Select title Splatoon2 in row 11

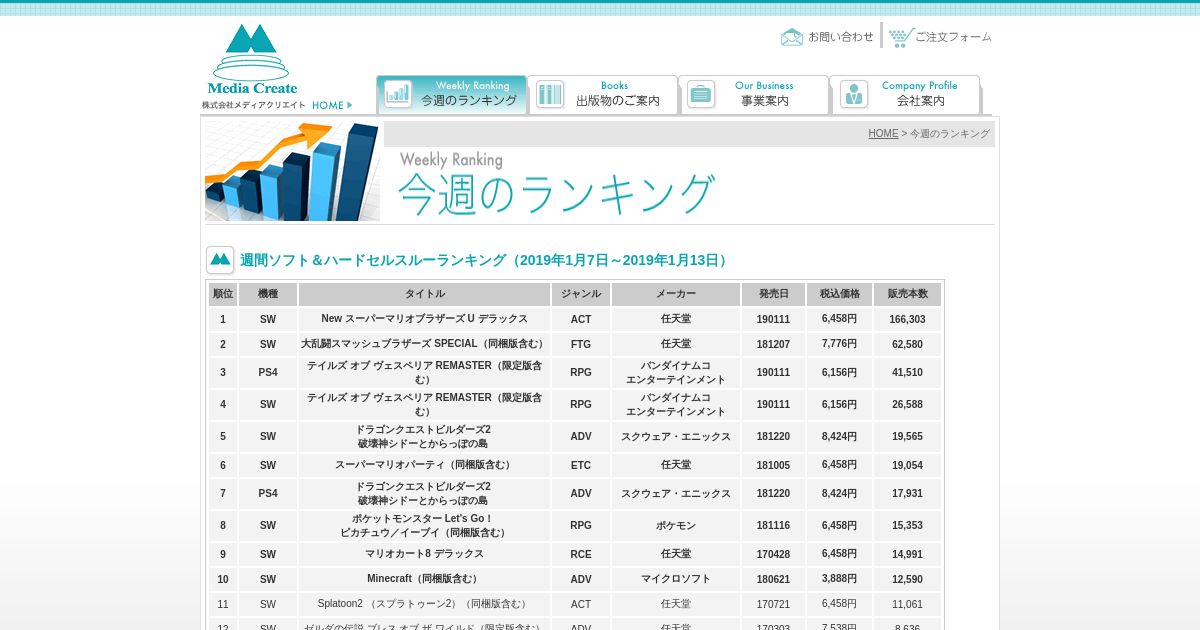[425, 604]
